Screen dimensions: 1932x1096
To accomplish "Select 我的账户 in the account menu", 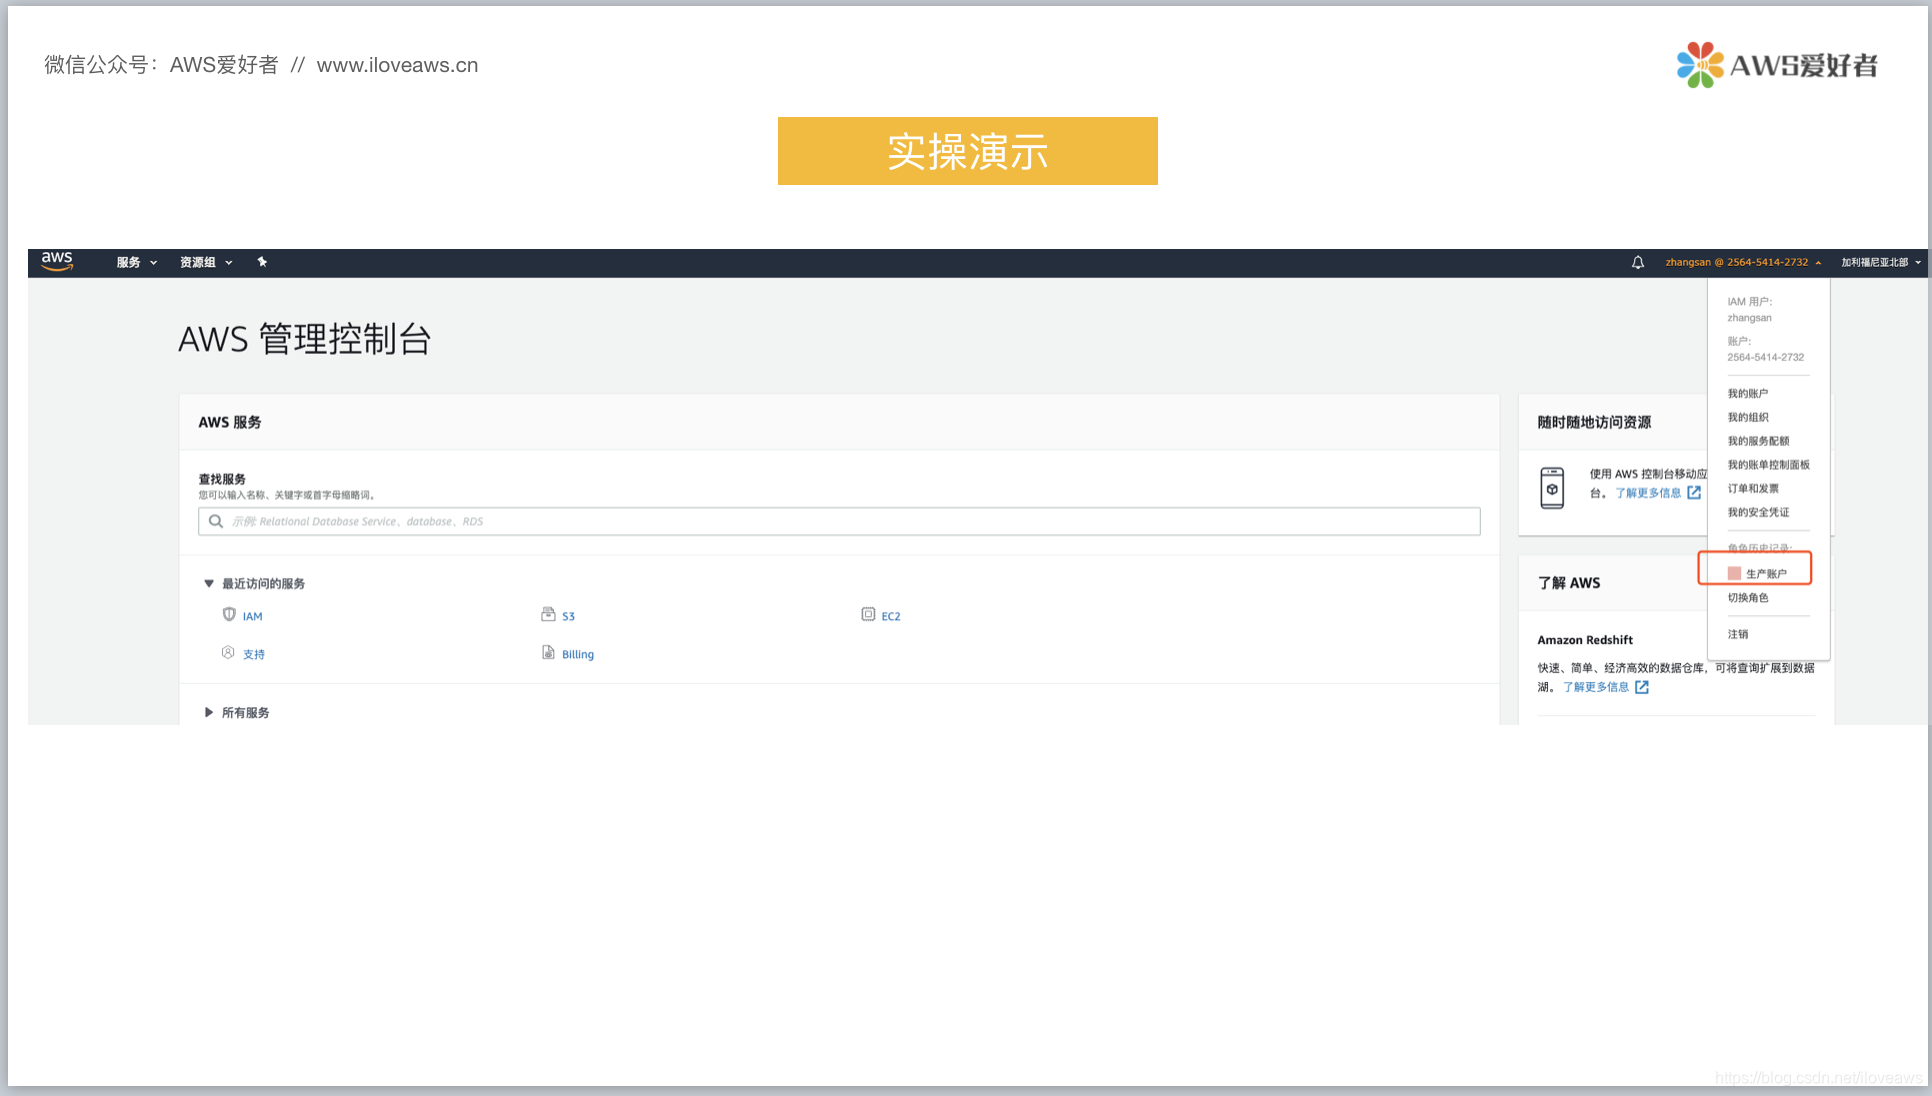I will [x=1748, y=394].
